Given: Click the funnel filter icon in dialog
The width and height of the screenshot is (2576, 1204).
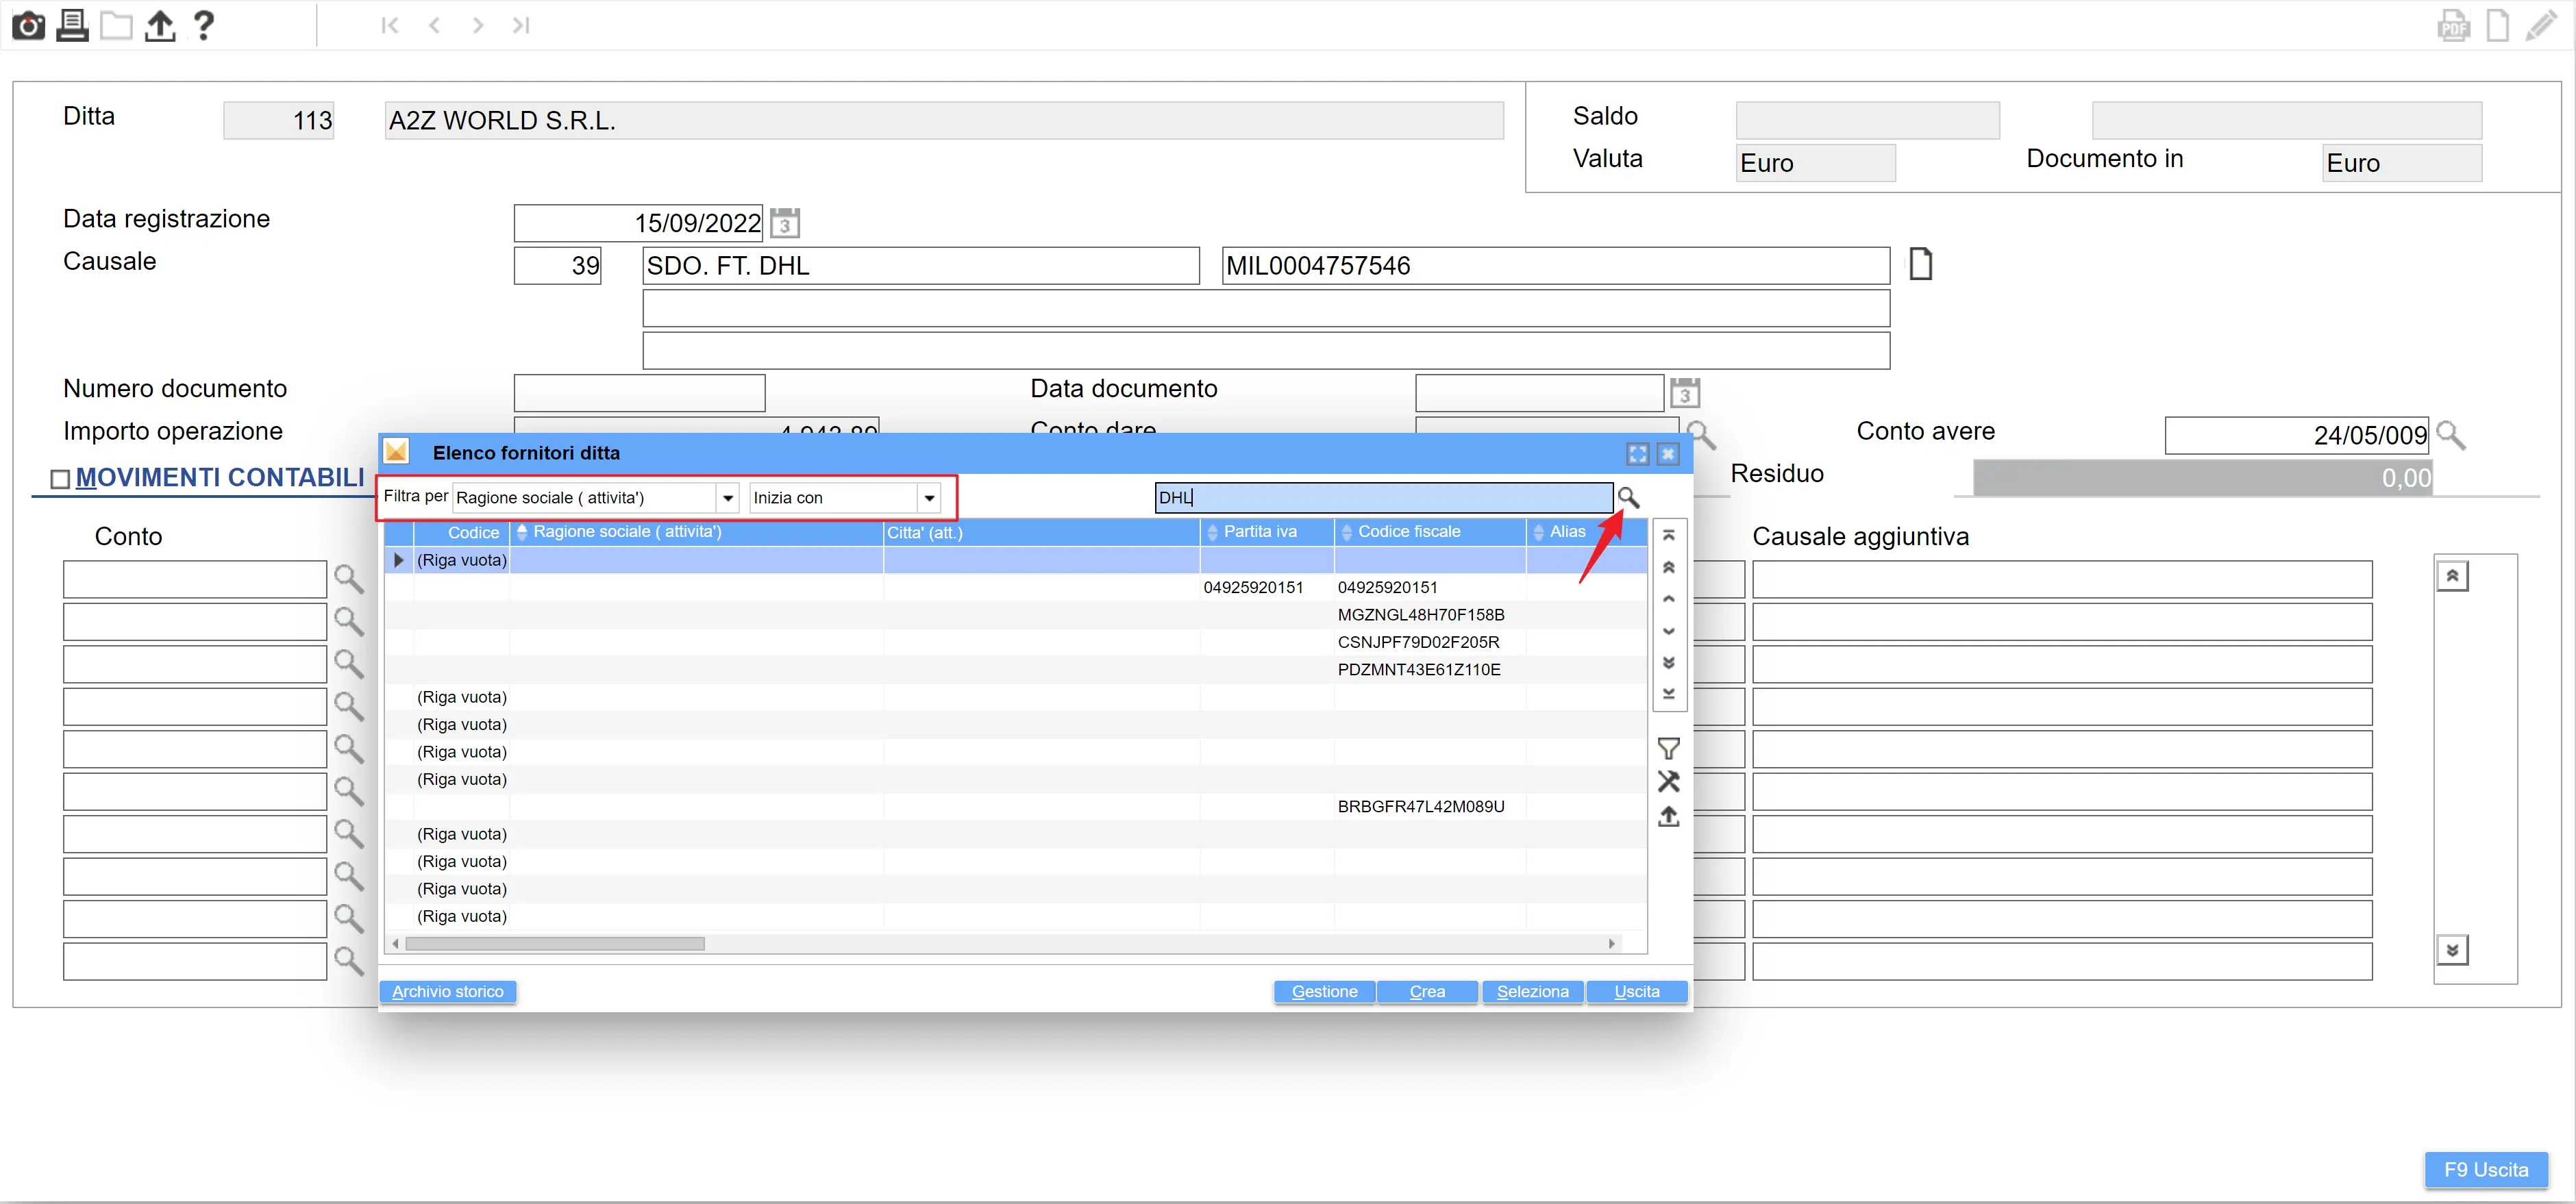Looking at the screenshot, I should click(1668, 748).
